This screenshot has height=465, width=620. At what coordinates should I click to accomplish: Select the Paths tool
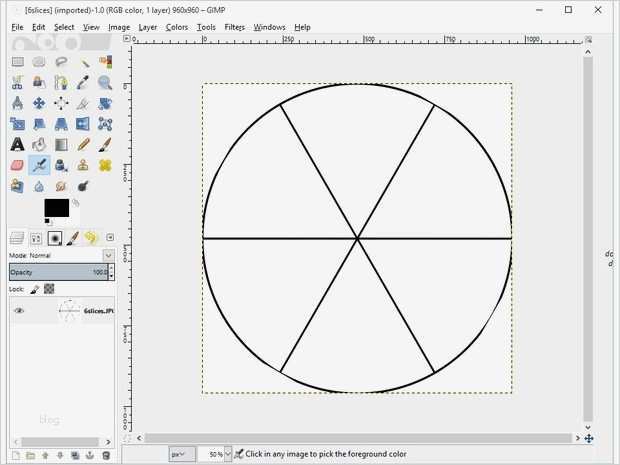coord(61,83)
